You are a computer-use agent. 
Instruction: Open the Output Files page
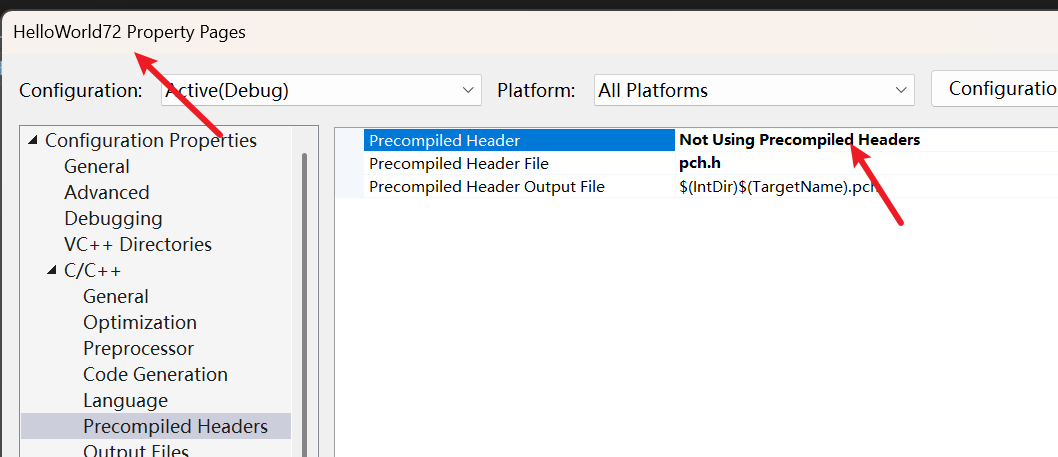136,451
